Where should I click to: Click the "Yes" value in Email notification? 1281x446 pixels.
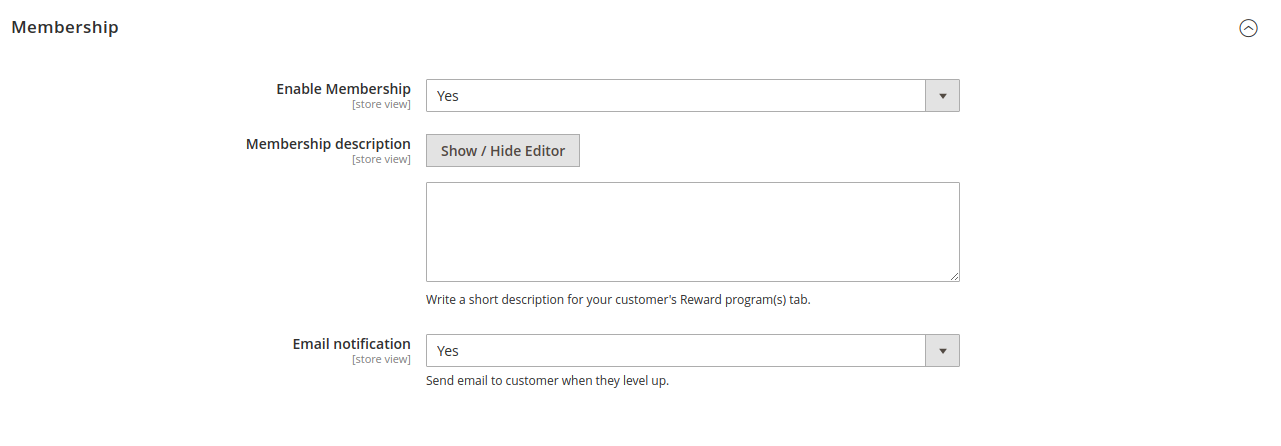tap(448, 351)
